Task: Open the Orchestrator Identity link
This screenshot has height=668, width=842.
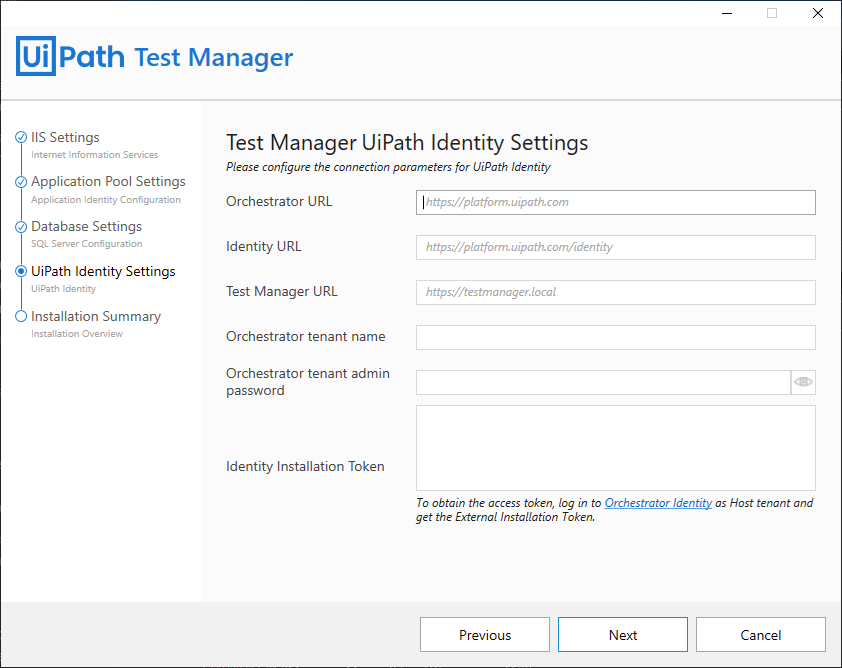Action: coord(658,503)
